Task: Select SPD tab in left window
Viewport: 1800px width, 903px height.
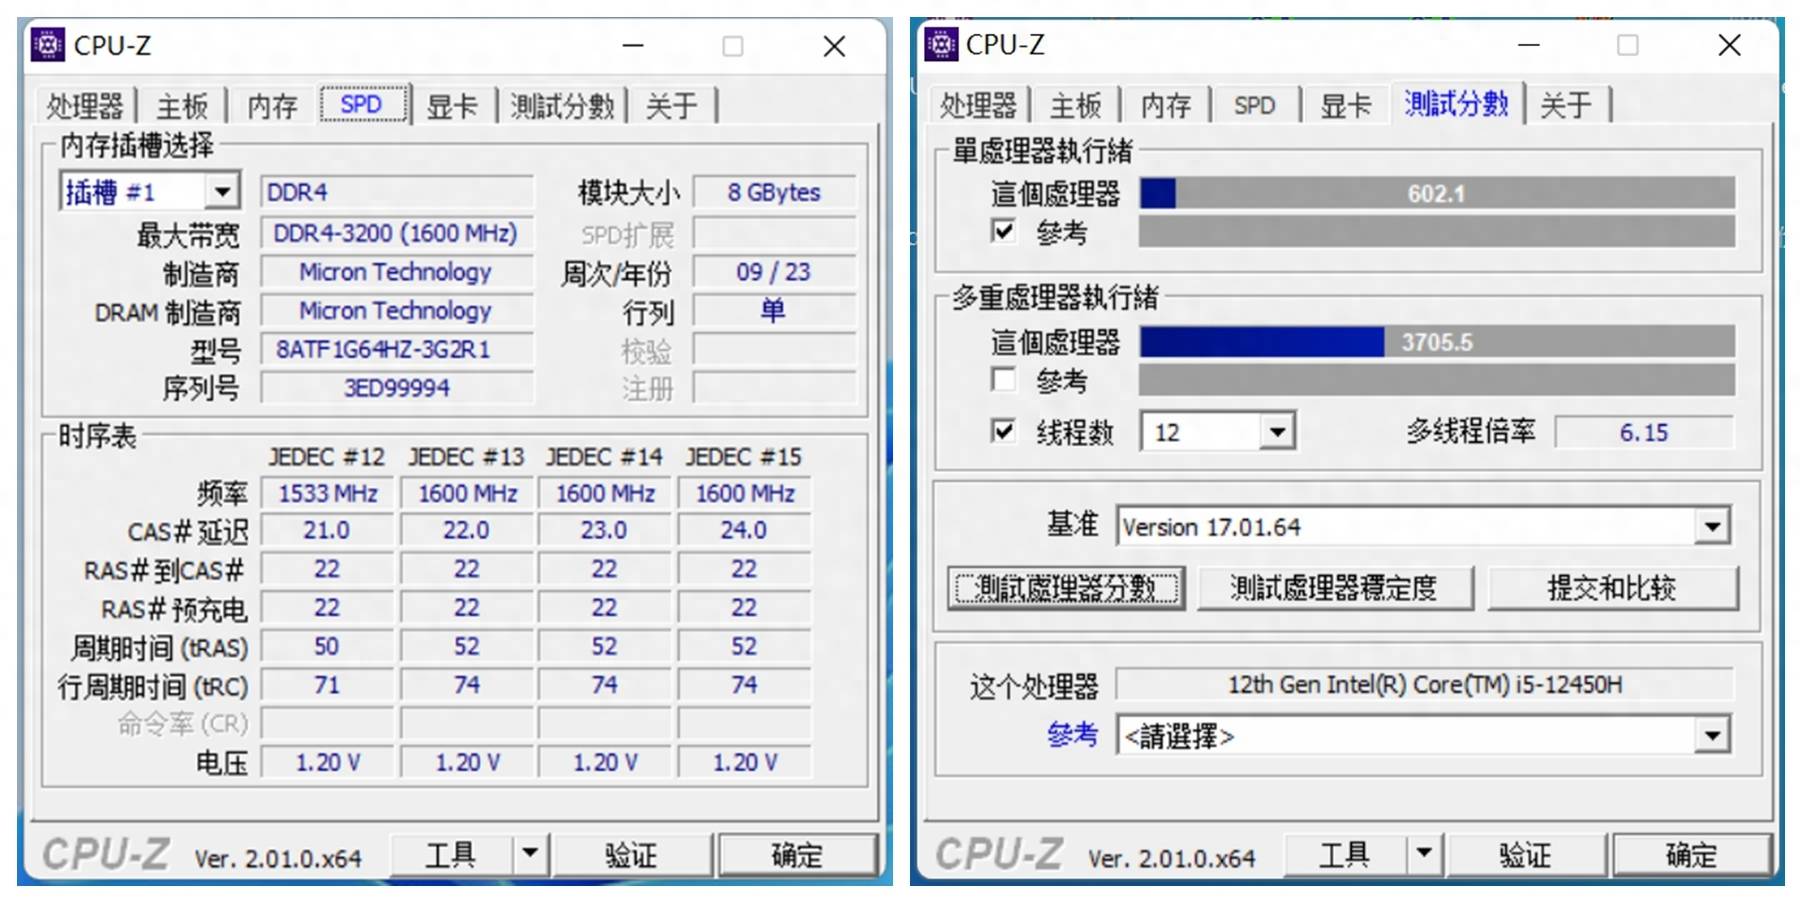Action: tap(363, 104)
